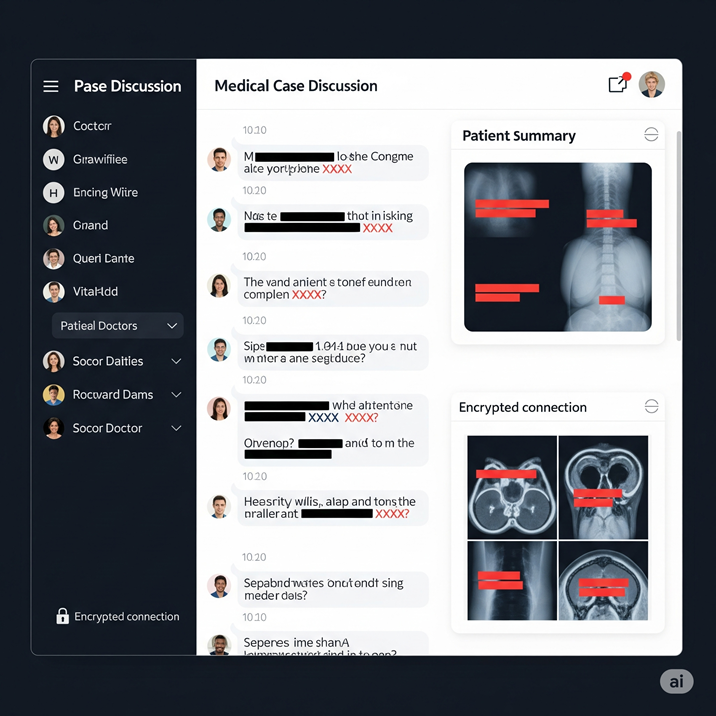The image size is (716, 716).
Task: Click the Encrypted connection panel heading
Action: pos(522,407)
